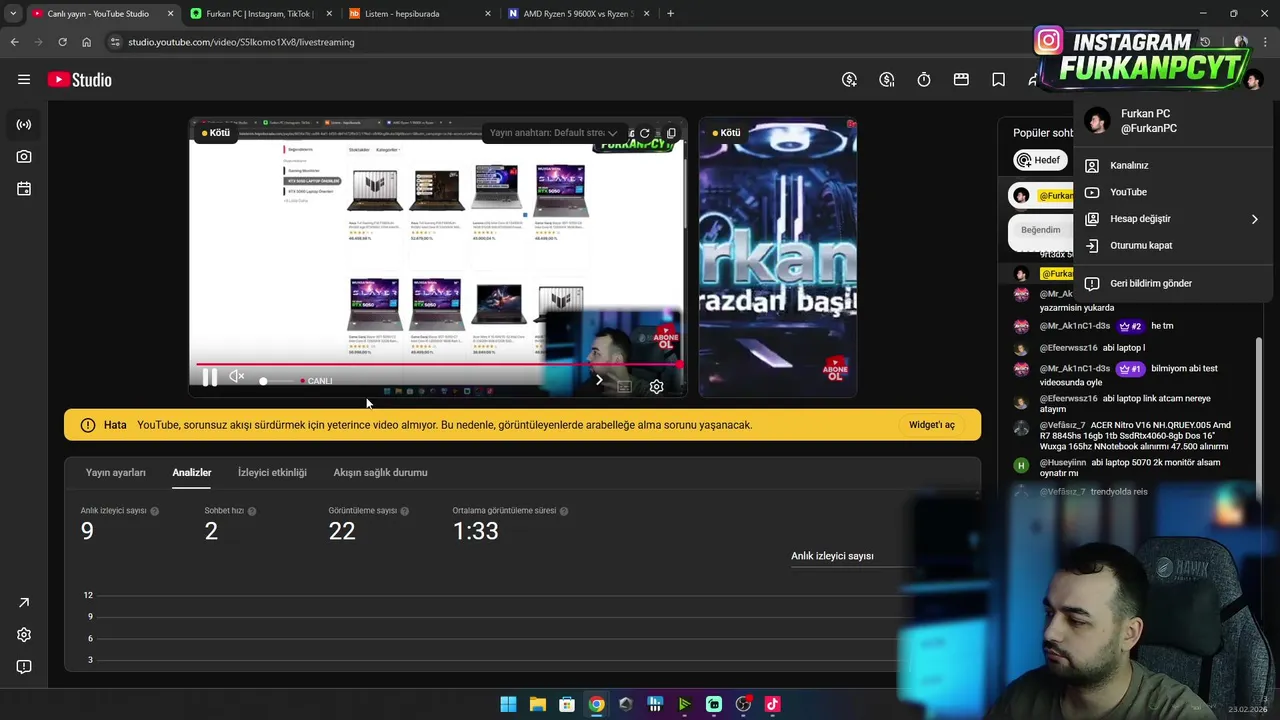The height and width of the screenshot is (720, 1280).
Task: Select Kanalınız in account menu
Action: coord(1173,166)
